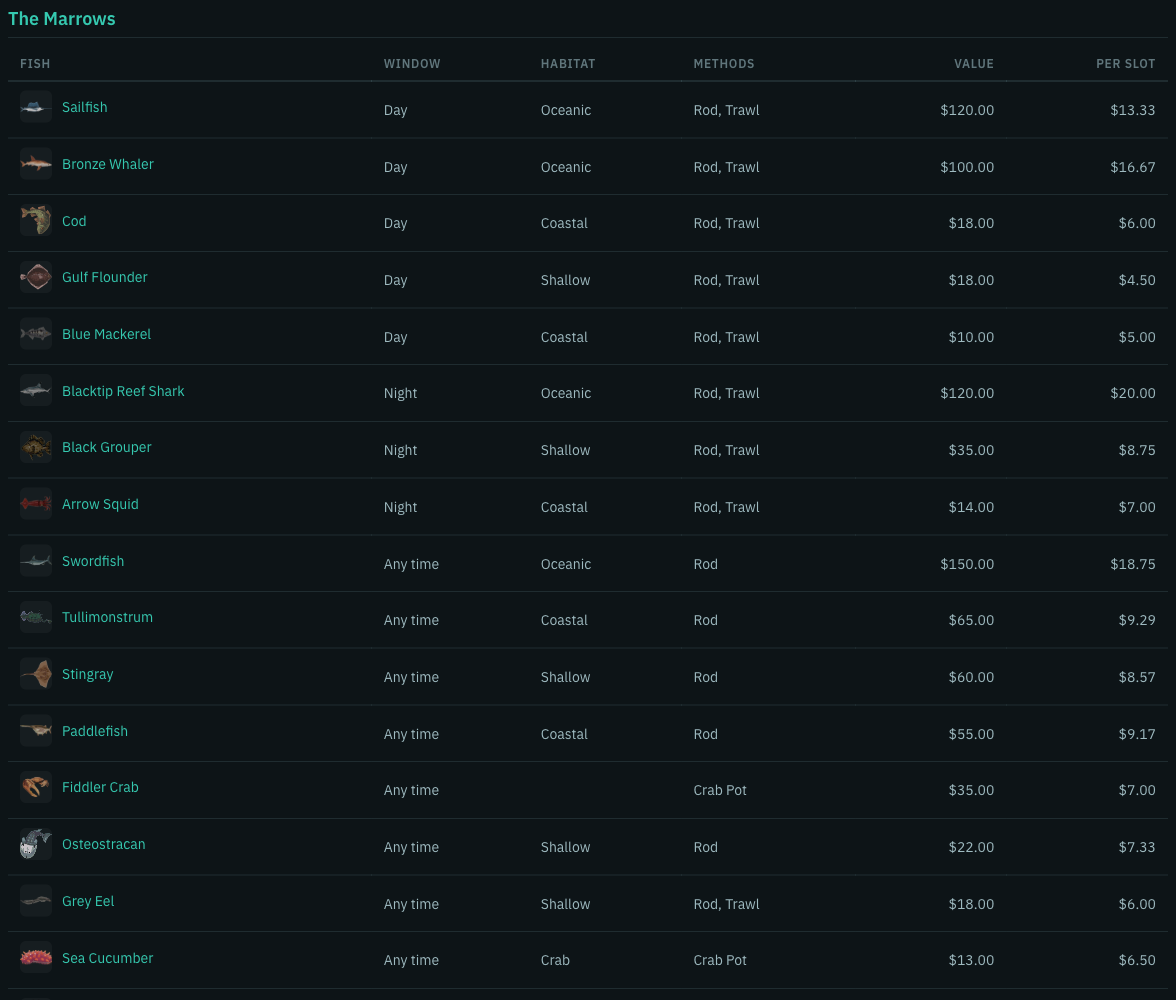Click Tullimonstrum value $65.00

point(971,620)
